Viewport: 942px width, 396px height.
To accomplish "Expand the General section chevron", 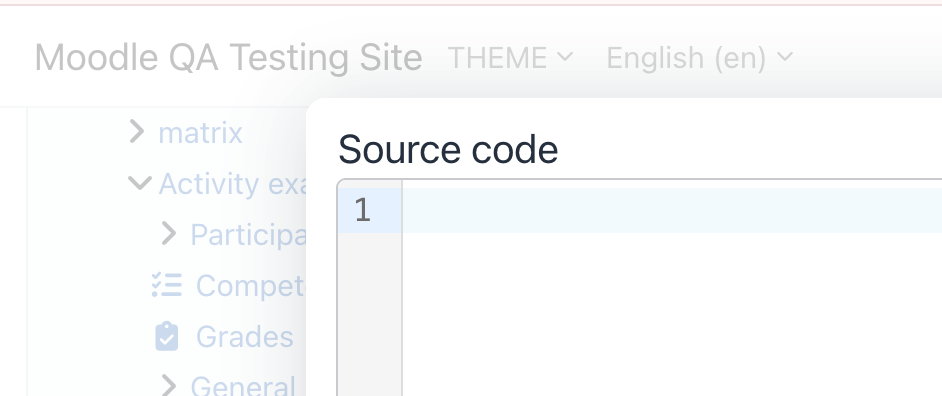I will point(169,385).
